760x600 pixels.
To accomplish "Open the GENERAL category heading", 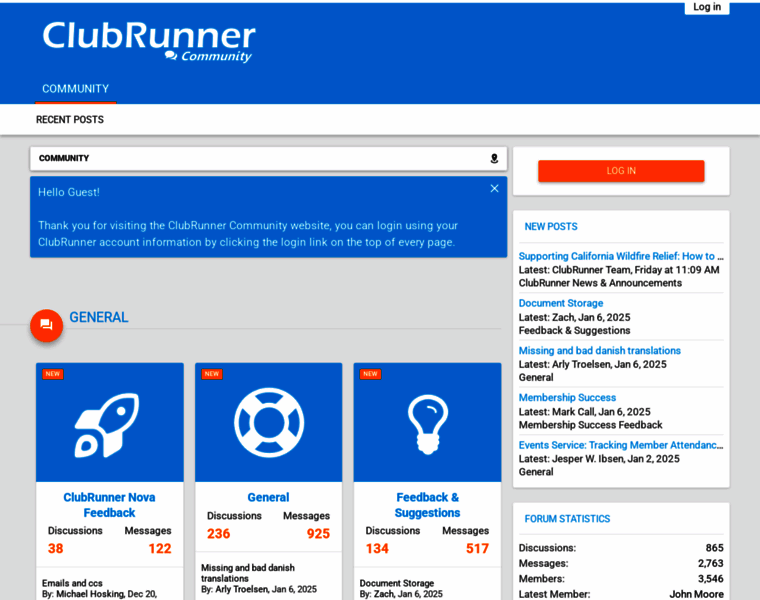I will 99,317.
